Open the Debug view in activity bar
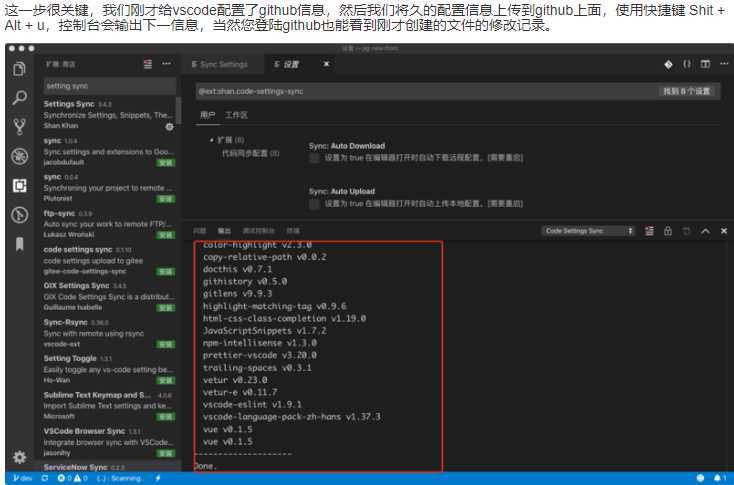This screenshot has width=734, height=485. (19, 156)
